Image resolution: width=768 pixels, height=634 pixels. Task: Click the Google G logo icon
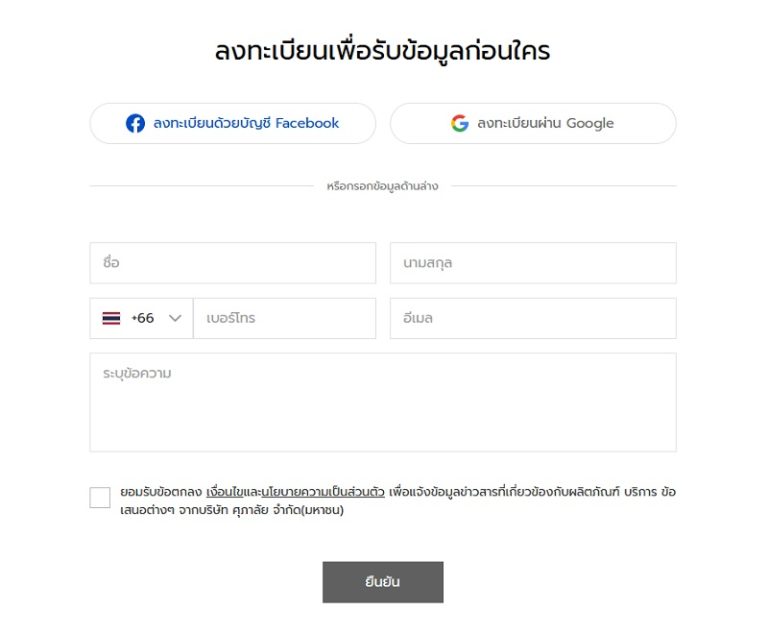click(x=459, y=123)
